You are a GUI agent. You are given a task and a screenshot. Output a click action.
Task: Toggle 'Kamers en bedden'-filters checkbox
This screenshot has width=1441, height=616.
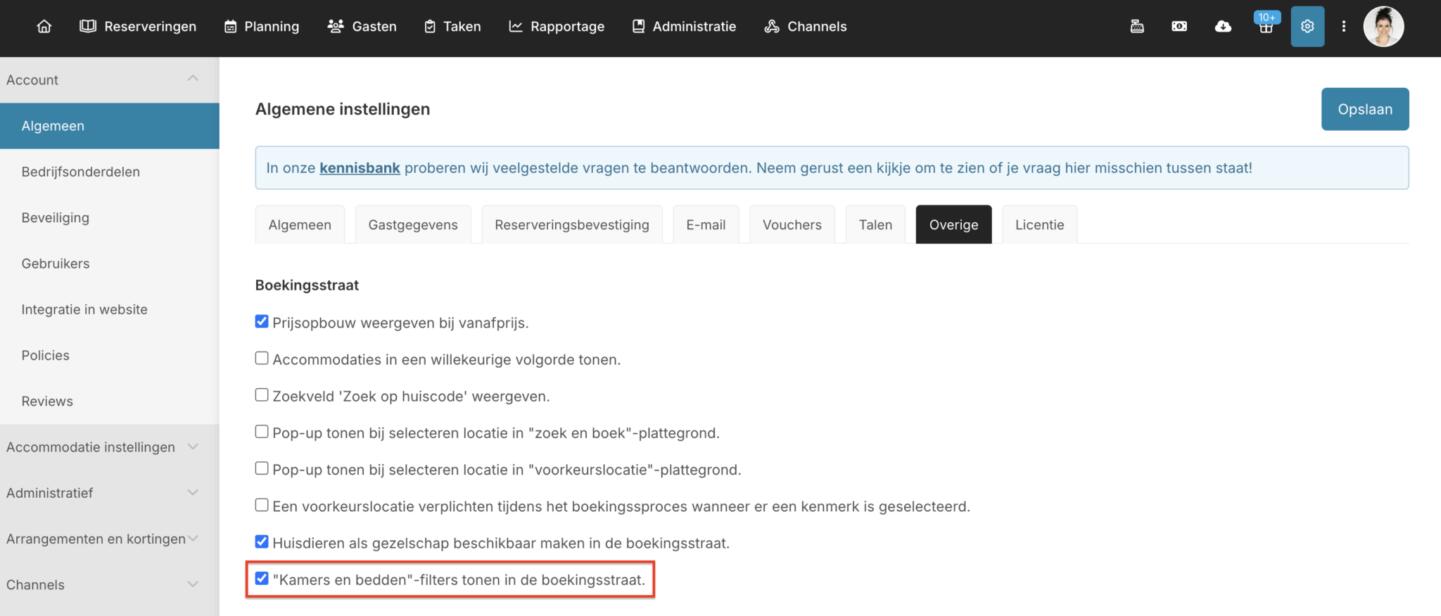(262, 579)
